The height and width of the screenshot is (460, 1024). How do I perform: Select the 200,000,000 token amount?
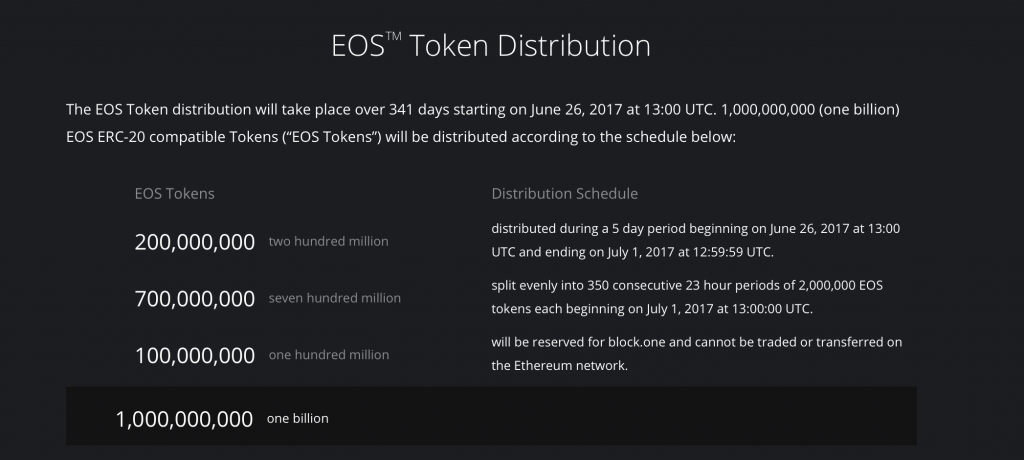(x=195, y=242)
